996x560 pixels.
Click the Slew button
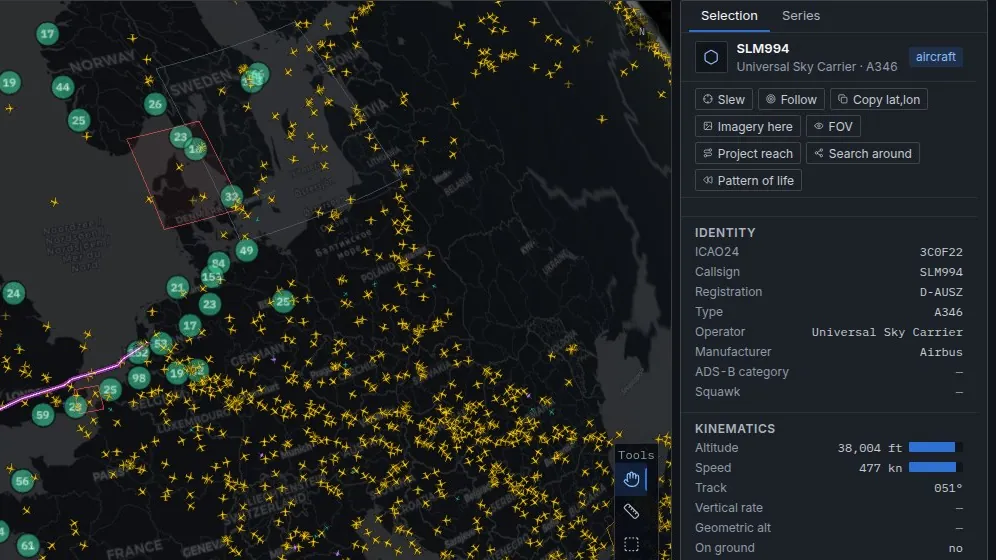(723, 100)
